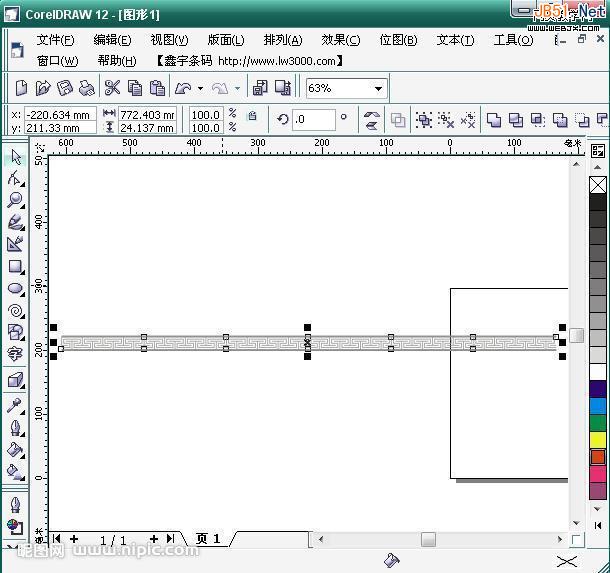Expand the Undo history arrow
The width and height of the screenshot is (610, 573).
point(200,89)
